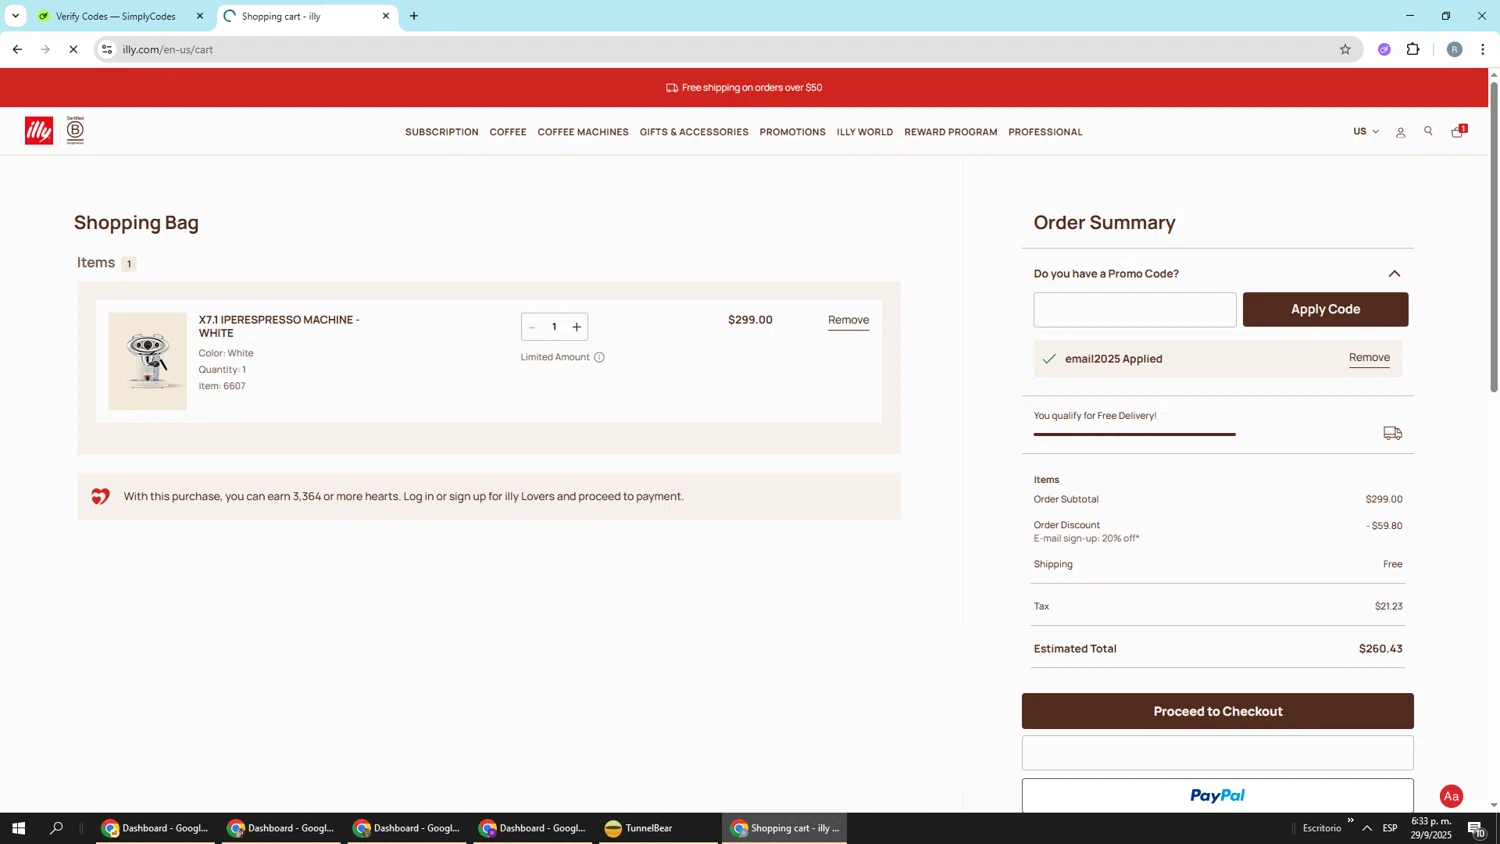Open the COFFEE menu
The width and height of the screenshot is (1500, 844).
point(508,132)
